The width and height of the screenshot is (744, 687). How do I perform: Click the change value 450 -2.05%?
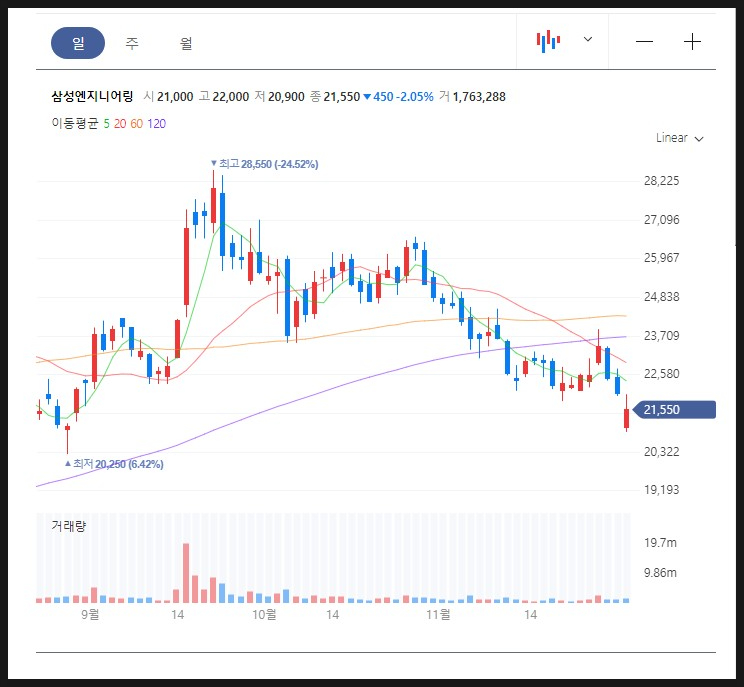pyautogui.click(x=399, y=97)
